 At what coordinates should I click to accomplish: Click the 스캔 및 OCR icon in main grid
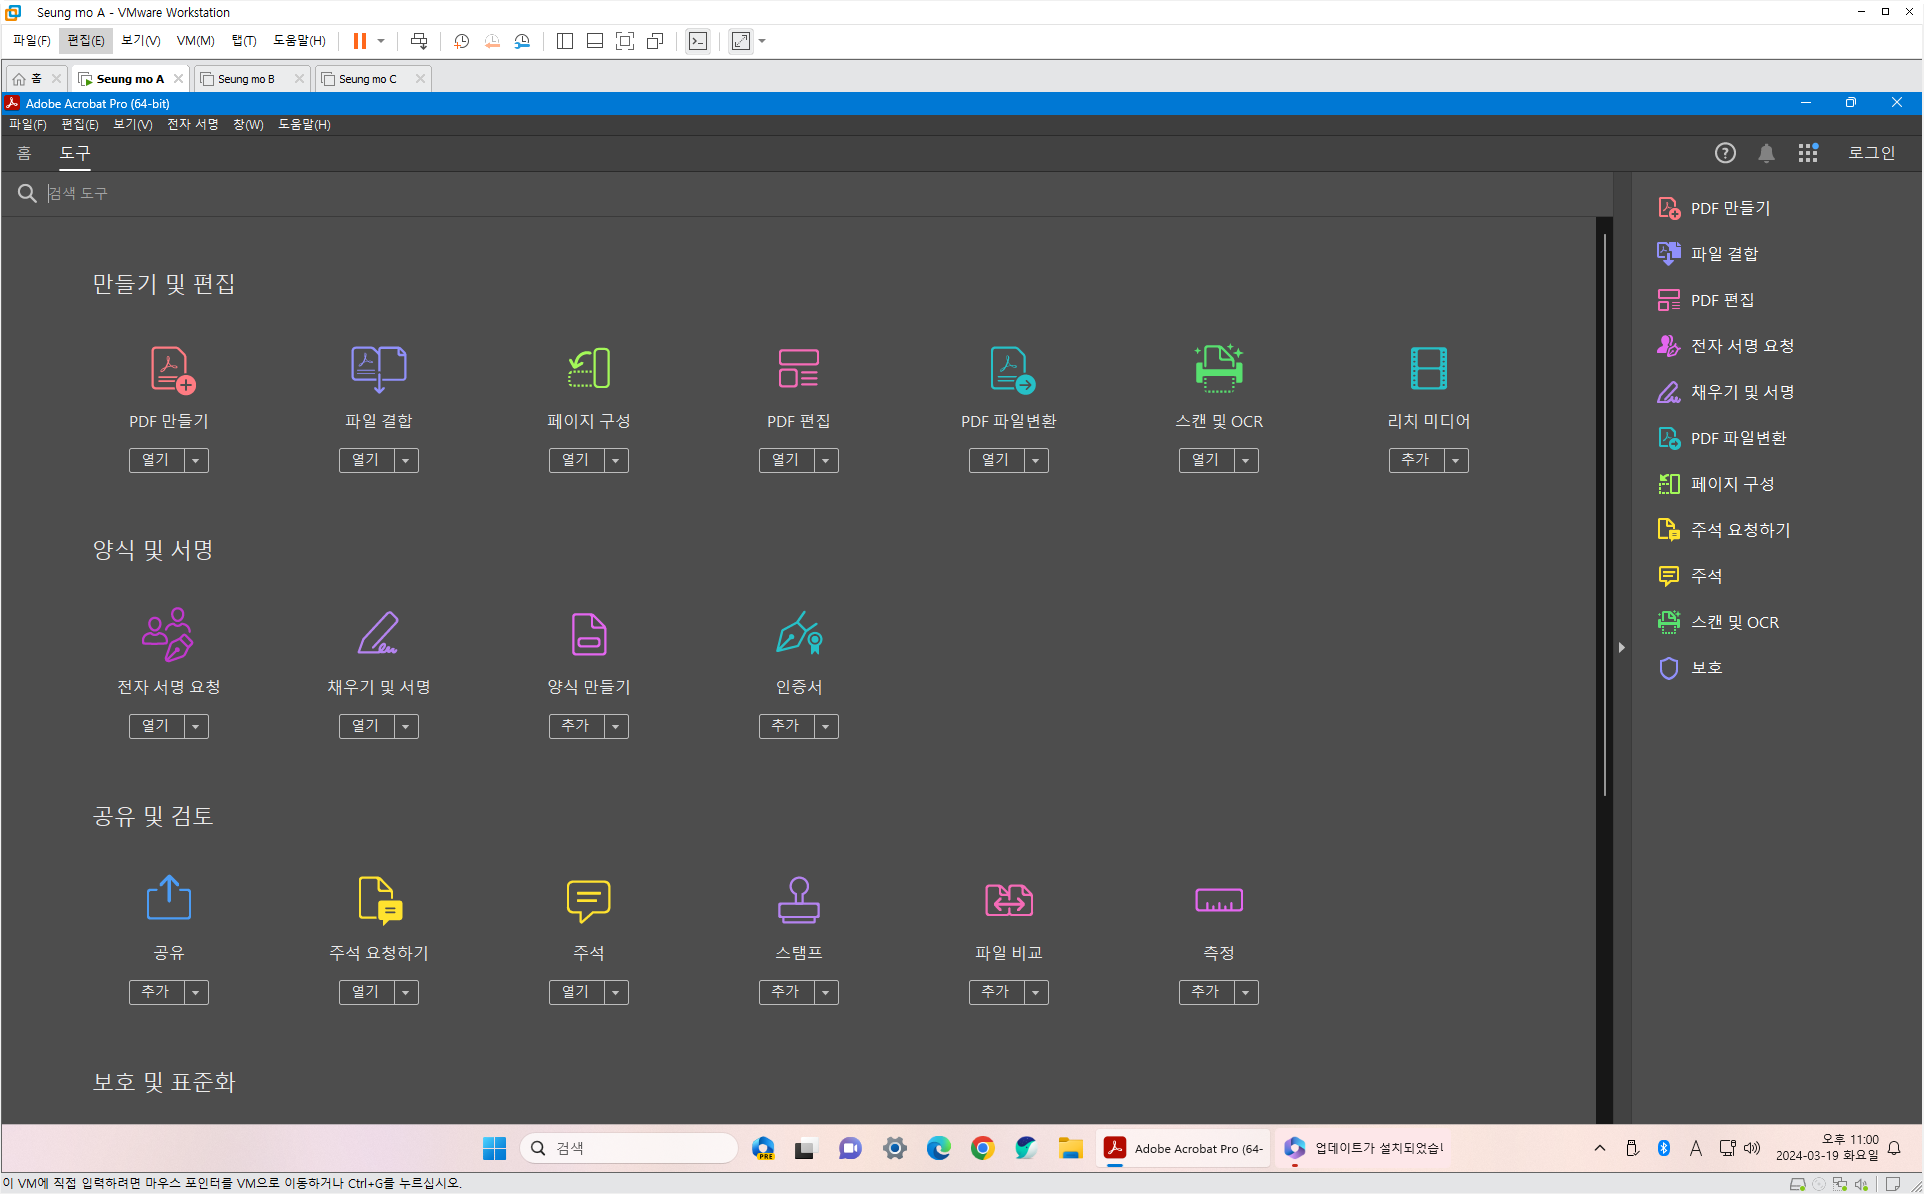1219,369
